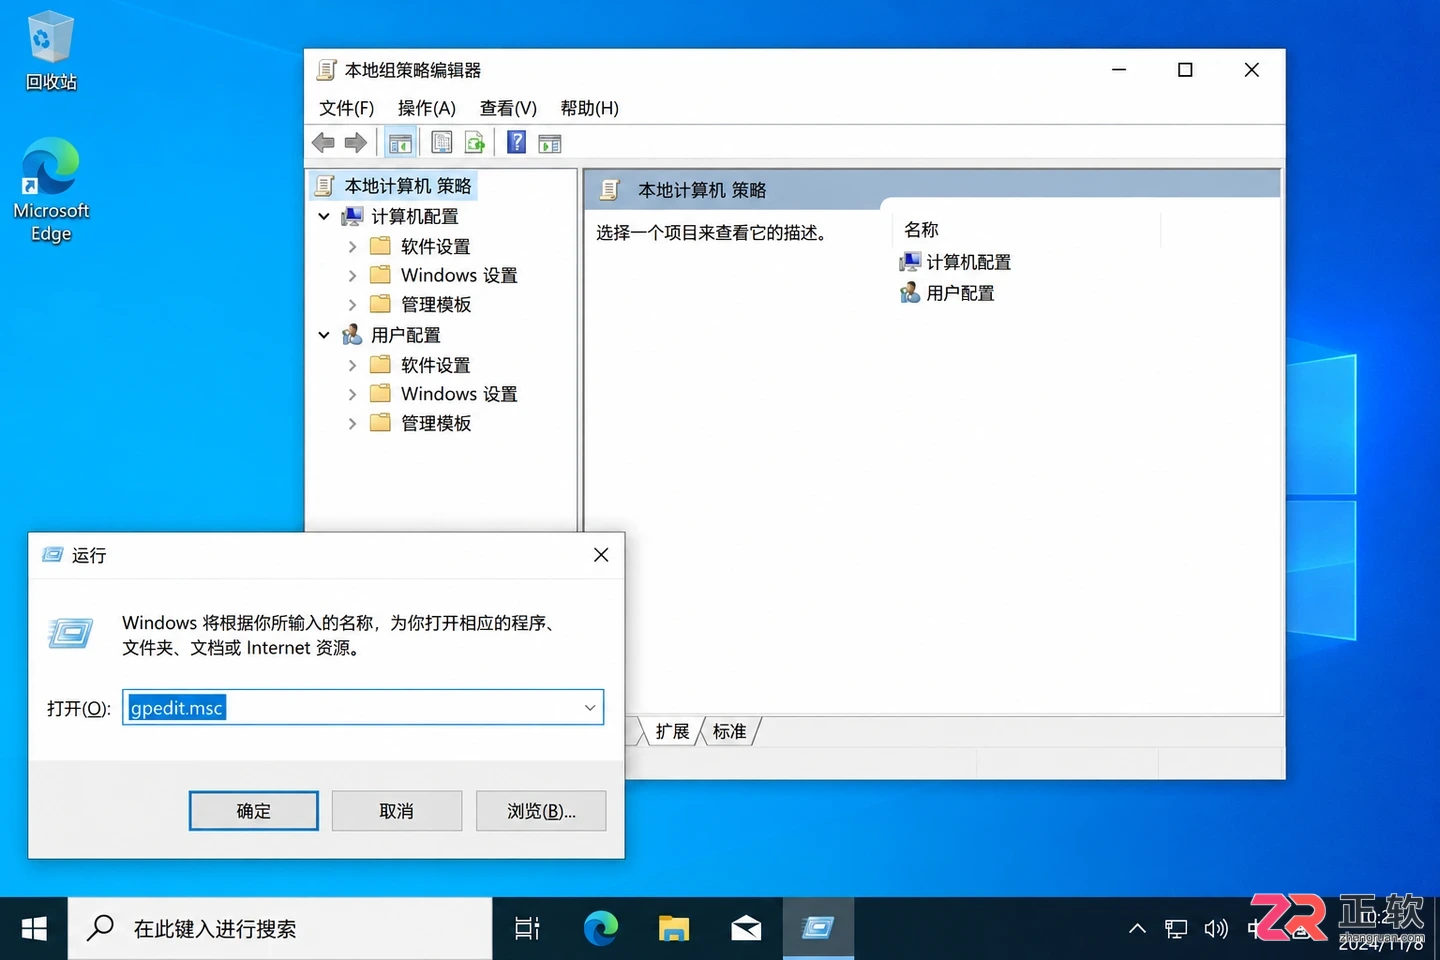
Task: Open the 查看(V) menu
Action: click(x=508, y=108)
